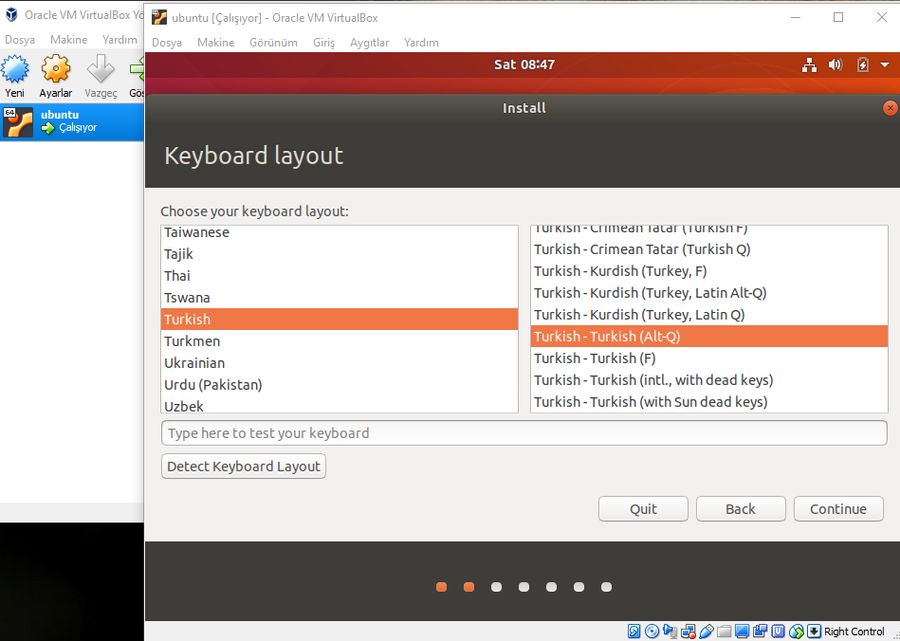Open the Giriş menu in VM window
The width and height of the screenshot is (900, 641).
click(324, 43)
